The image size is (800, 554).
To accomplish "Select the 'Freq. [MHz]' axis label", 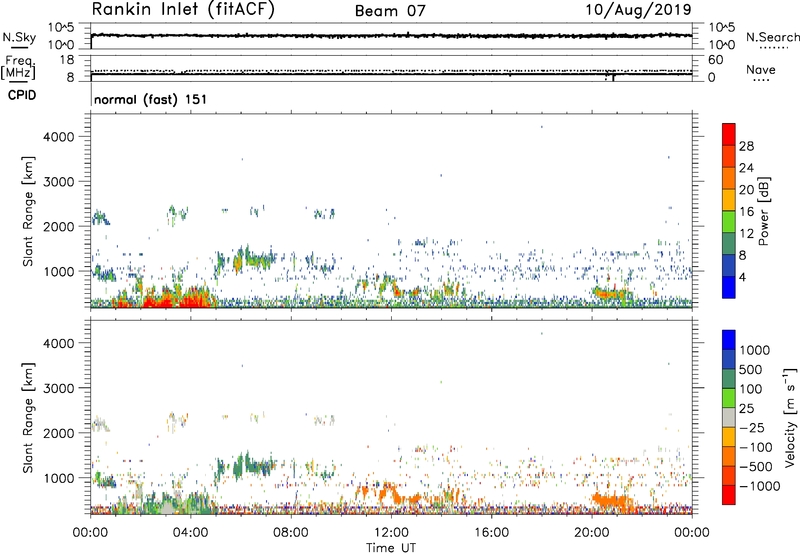I will click(x=18, y=67).
